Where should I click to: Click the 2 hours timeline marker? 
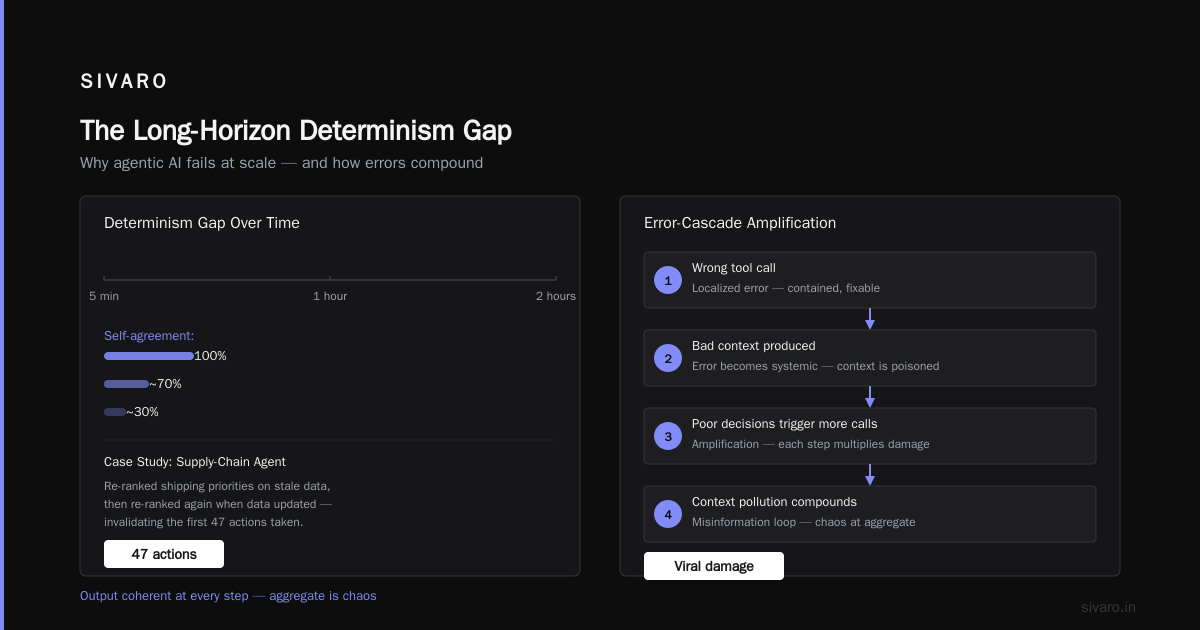[x=555, y=296]
